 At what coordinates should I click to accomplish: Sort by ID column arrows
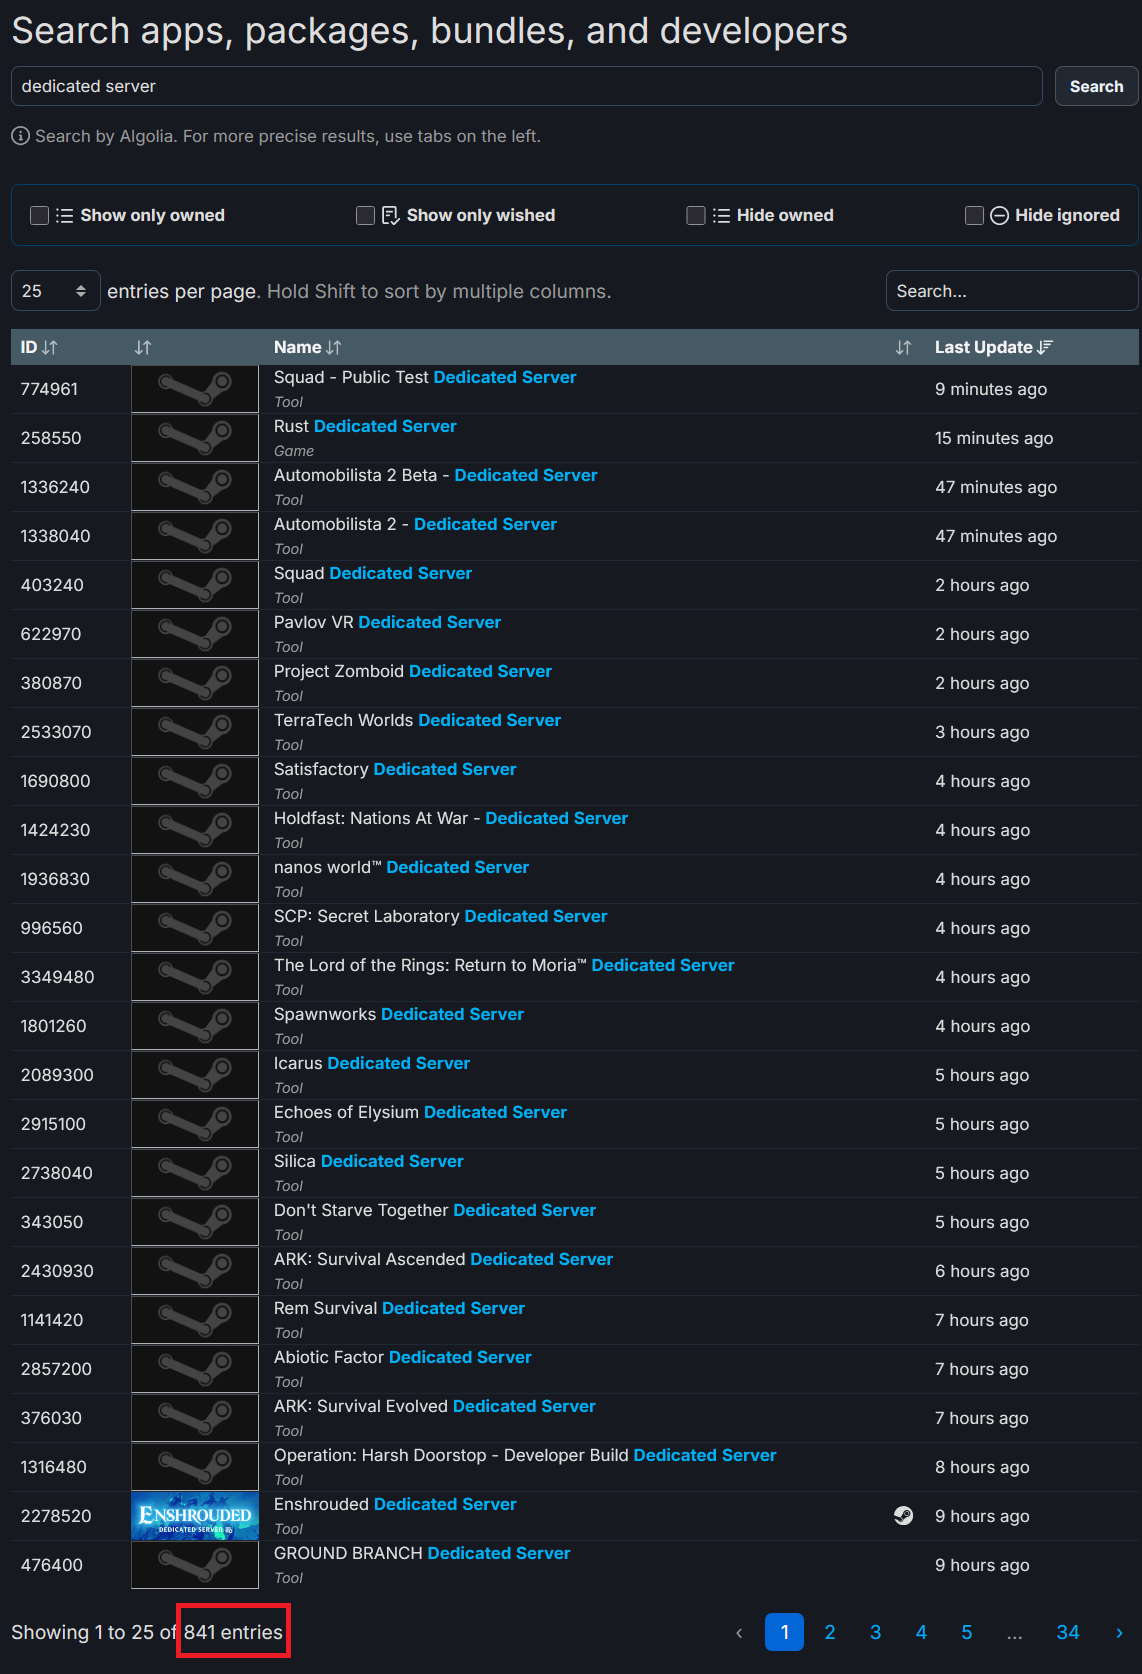pos(50,347)
